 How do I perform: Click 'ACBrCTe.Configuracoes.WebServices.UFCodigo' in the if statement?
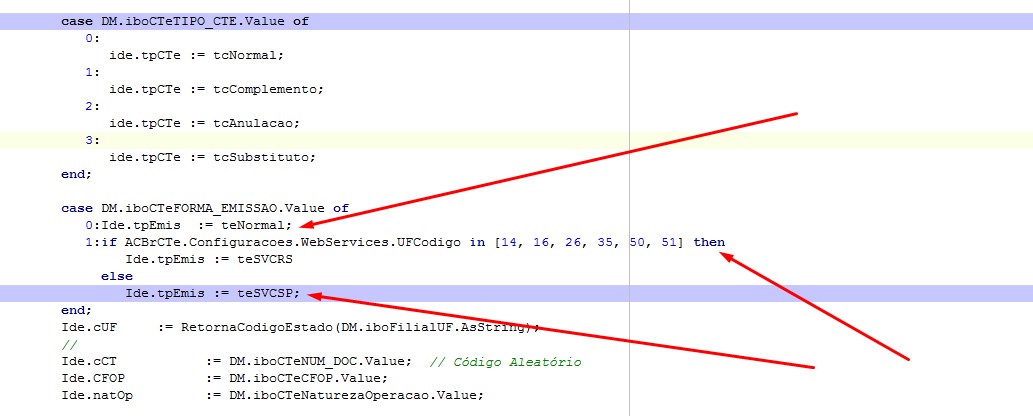(x=293, y=242)
